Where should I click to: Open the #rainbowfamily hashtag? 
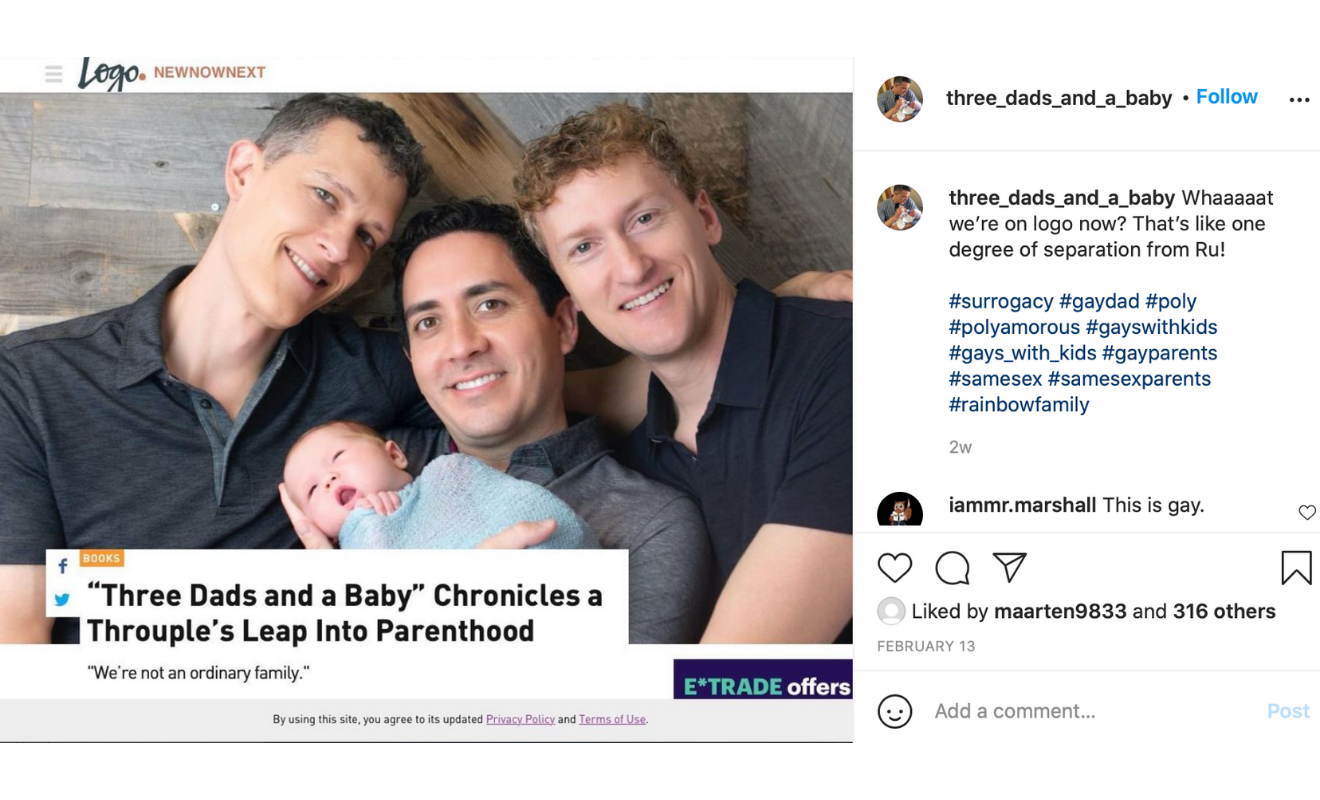pos(1018,405)
